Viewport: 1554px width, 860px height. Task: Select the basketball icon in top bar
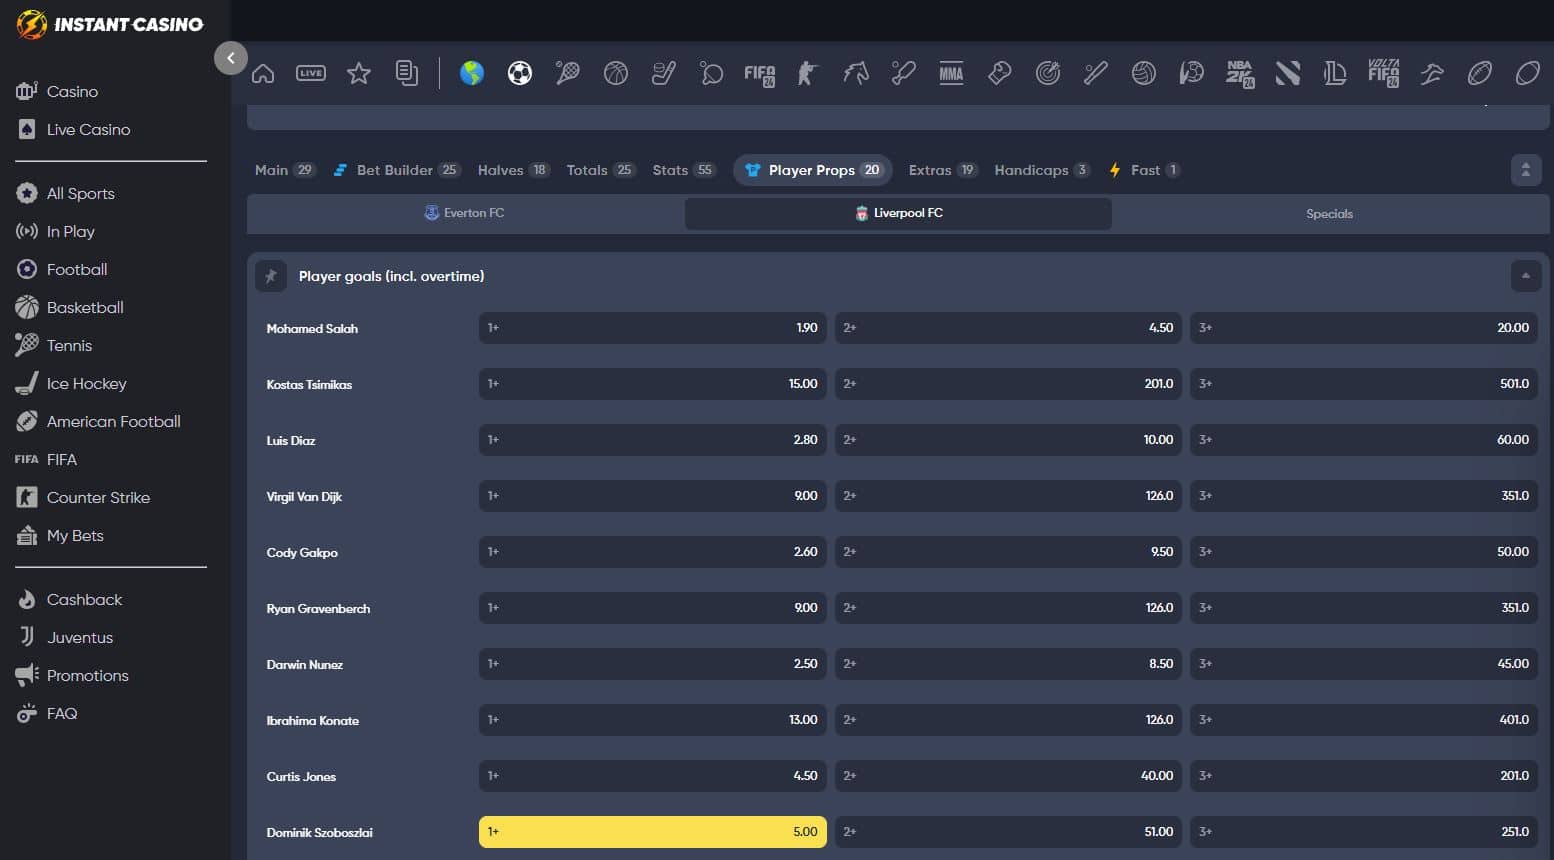pos(616,73)
